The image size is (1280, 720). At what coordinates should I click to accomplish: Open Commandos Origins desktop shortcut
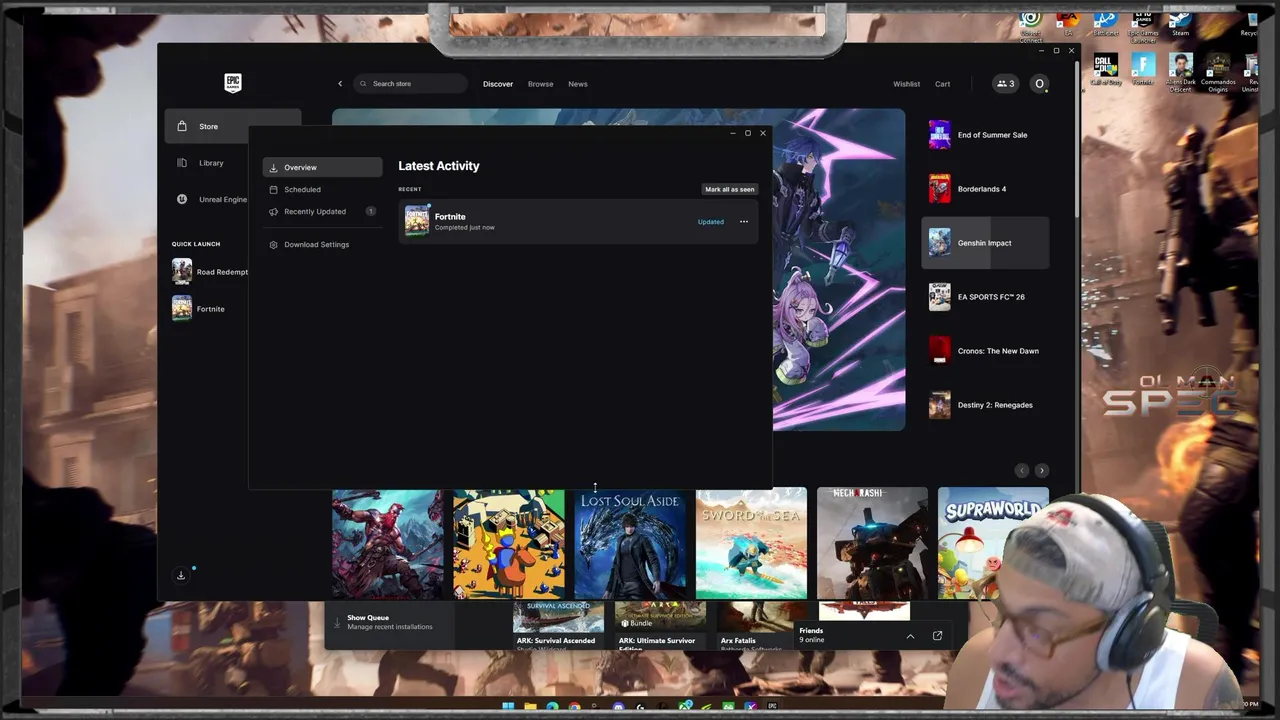1218,72
